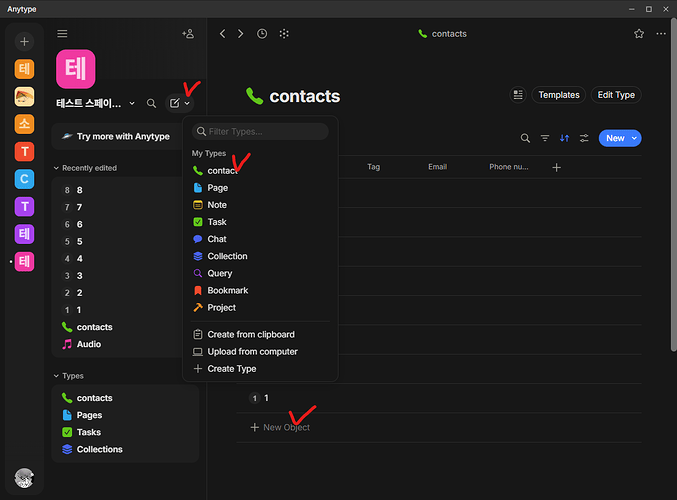Open the Collections type in sidebar
This screenshot has height=500, width=677.
(125, 449)
